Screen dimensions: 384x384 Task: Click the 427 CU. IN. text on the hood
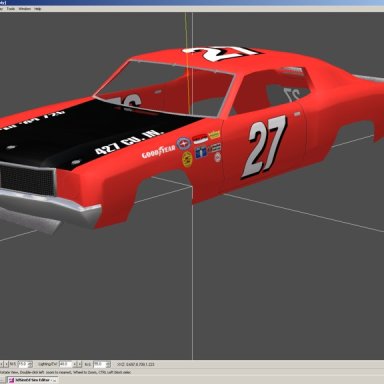[x=128, y=143]
